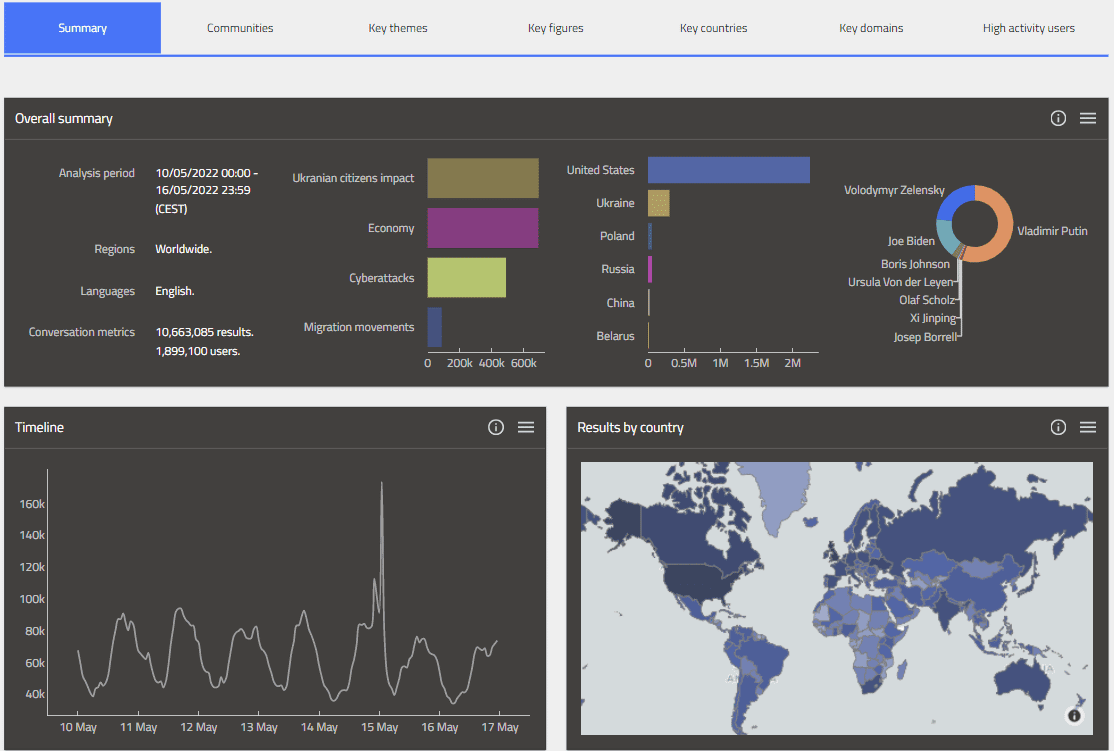
Task: Select the United States bar in country chart
Action: pyautogui.click(x=728, y=170)
